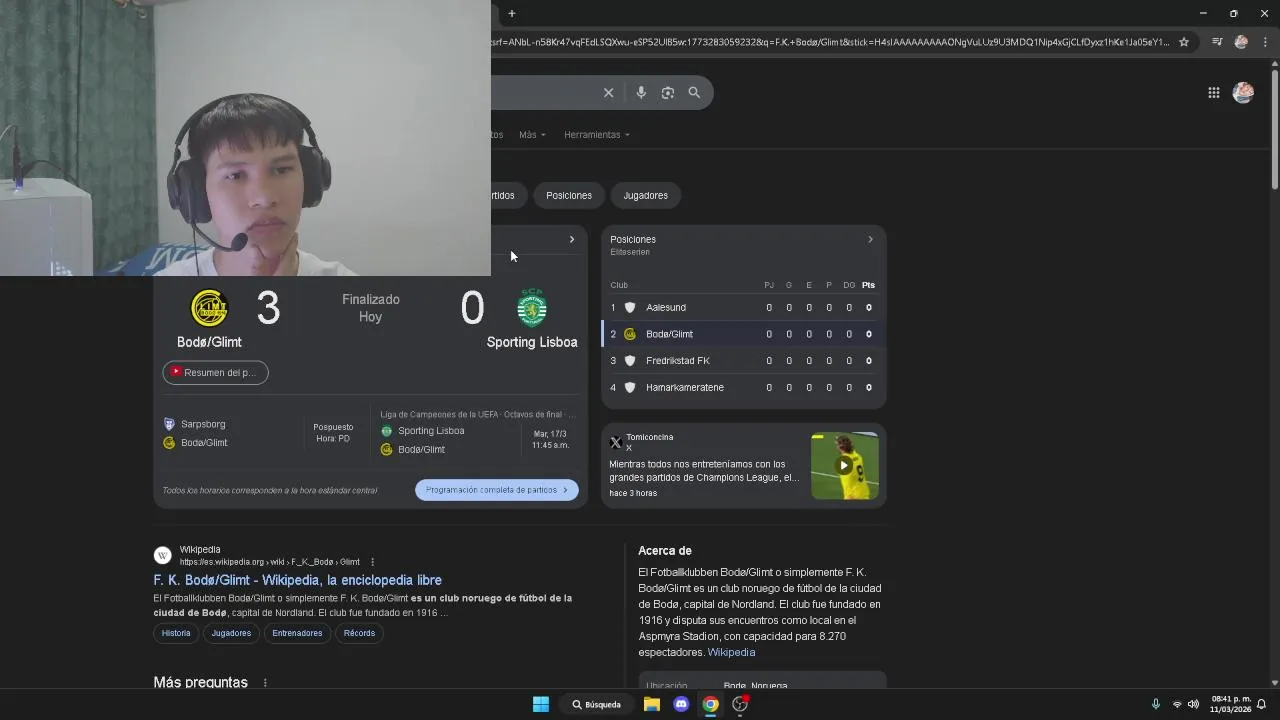Follow the Wikipedia link in Acerca de

tap(731, 652)
